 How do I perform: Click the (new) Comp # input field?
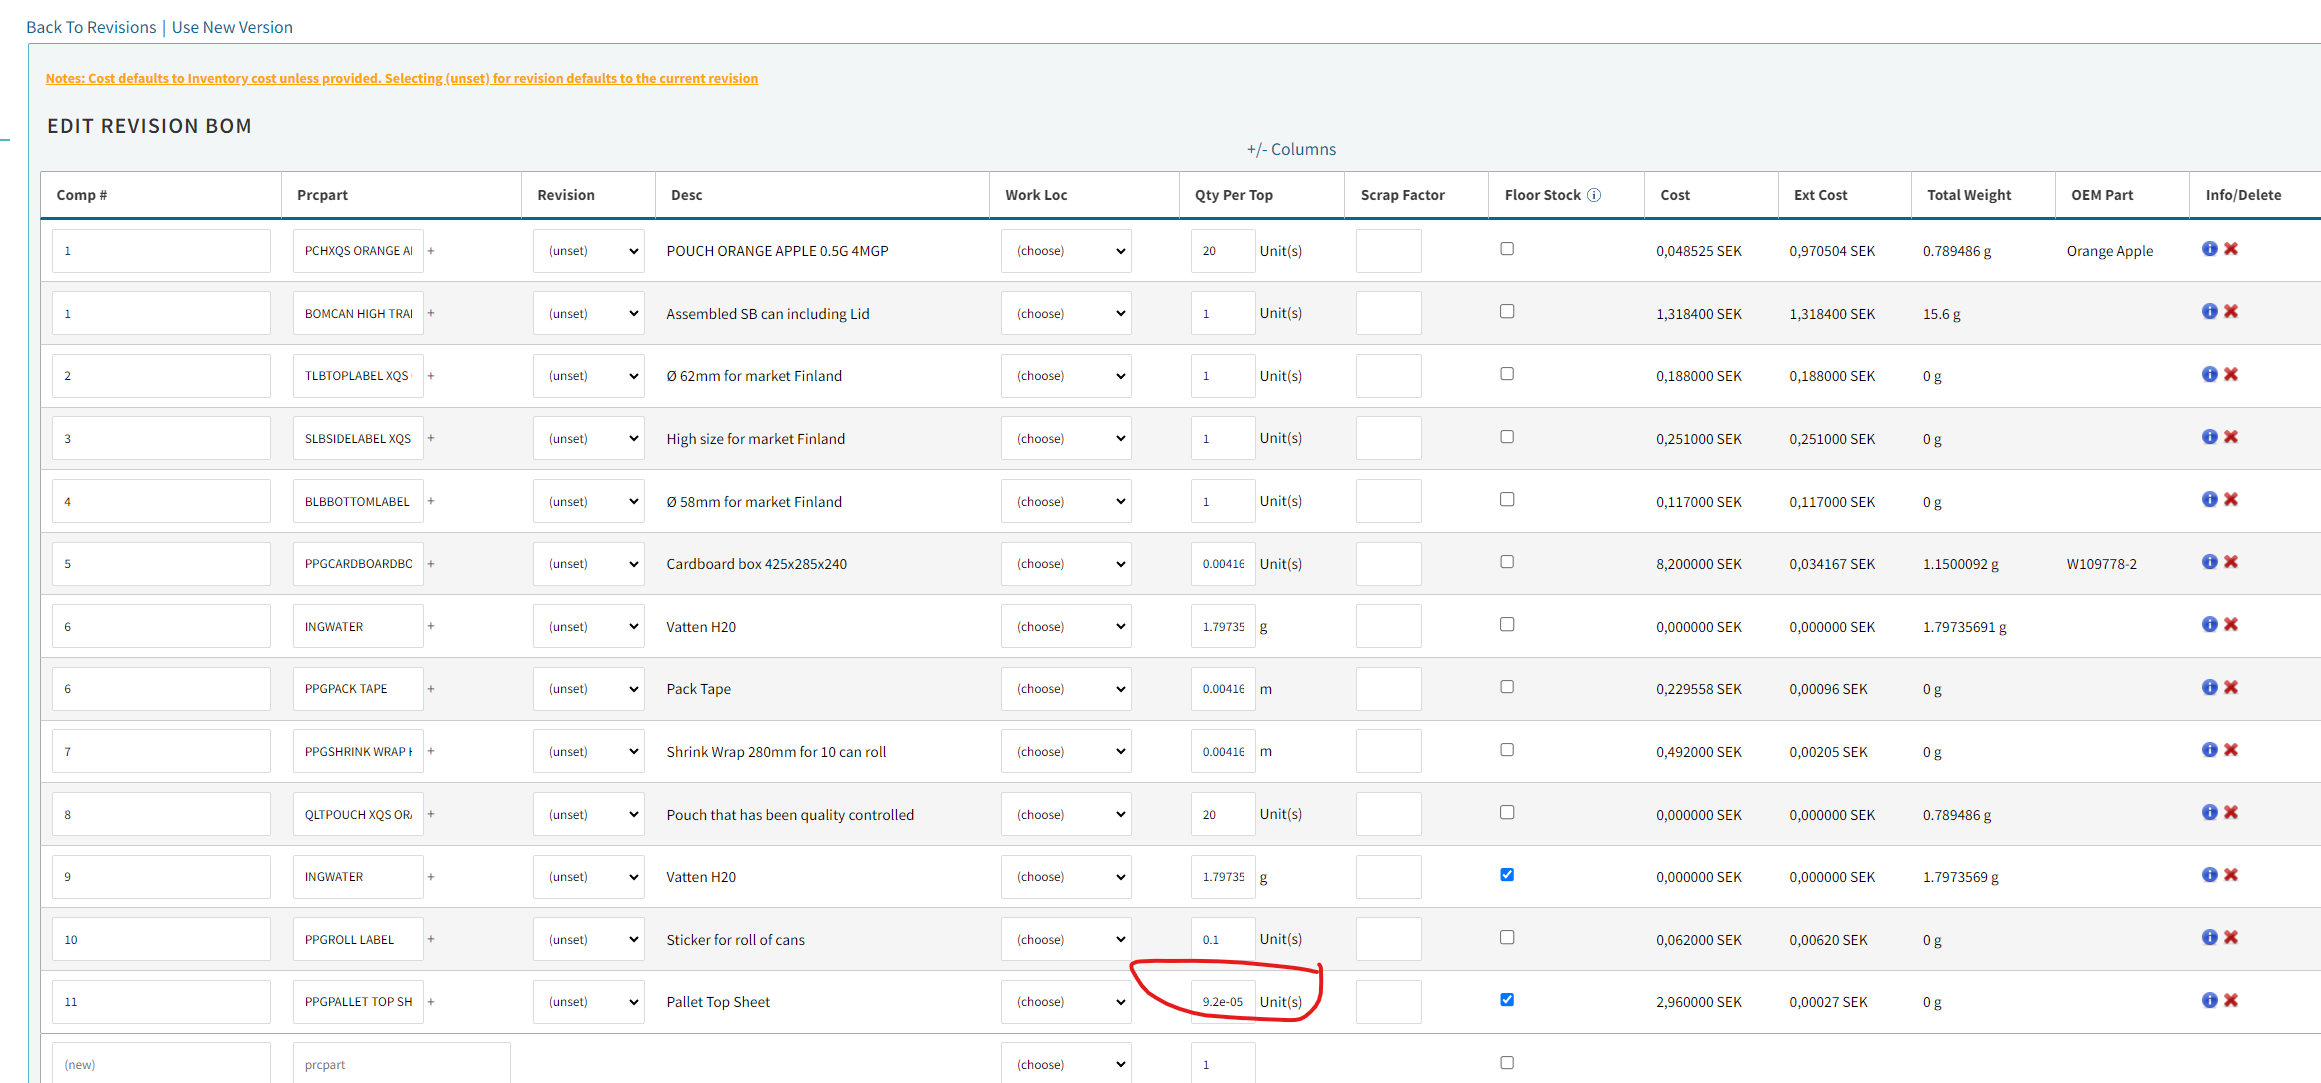pos(161,1063)
